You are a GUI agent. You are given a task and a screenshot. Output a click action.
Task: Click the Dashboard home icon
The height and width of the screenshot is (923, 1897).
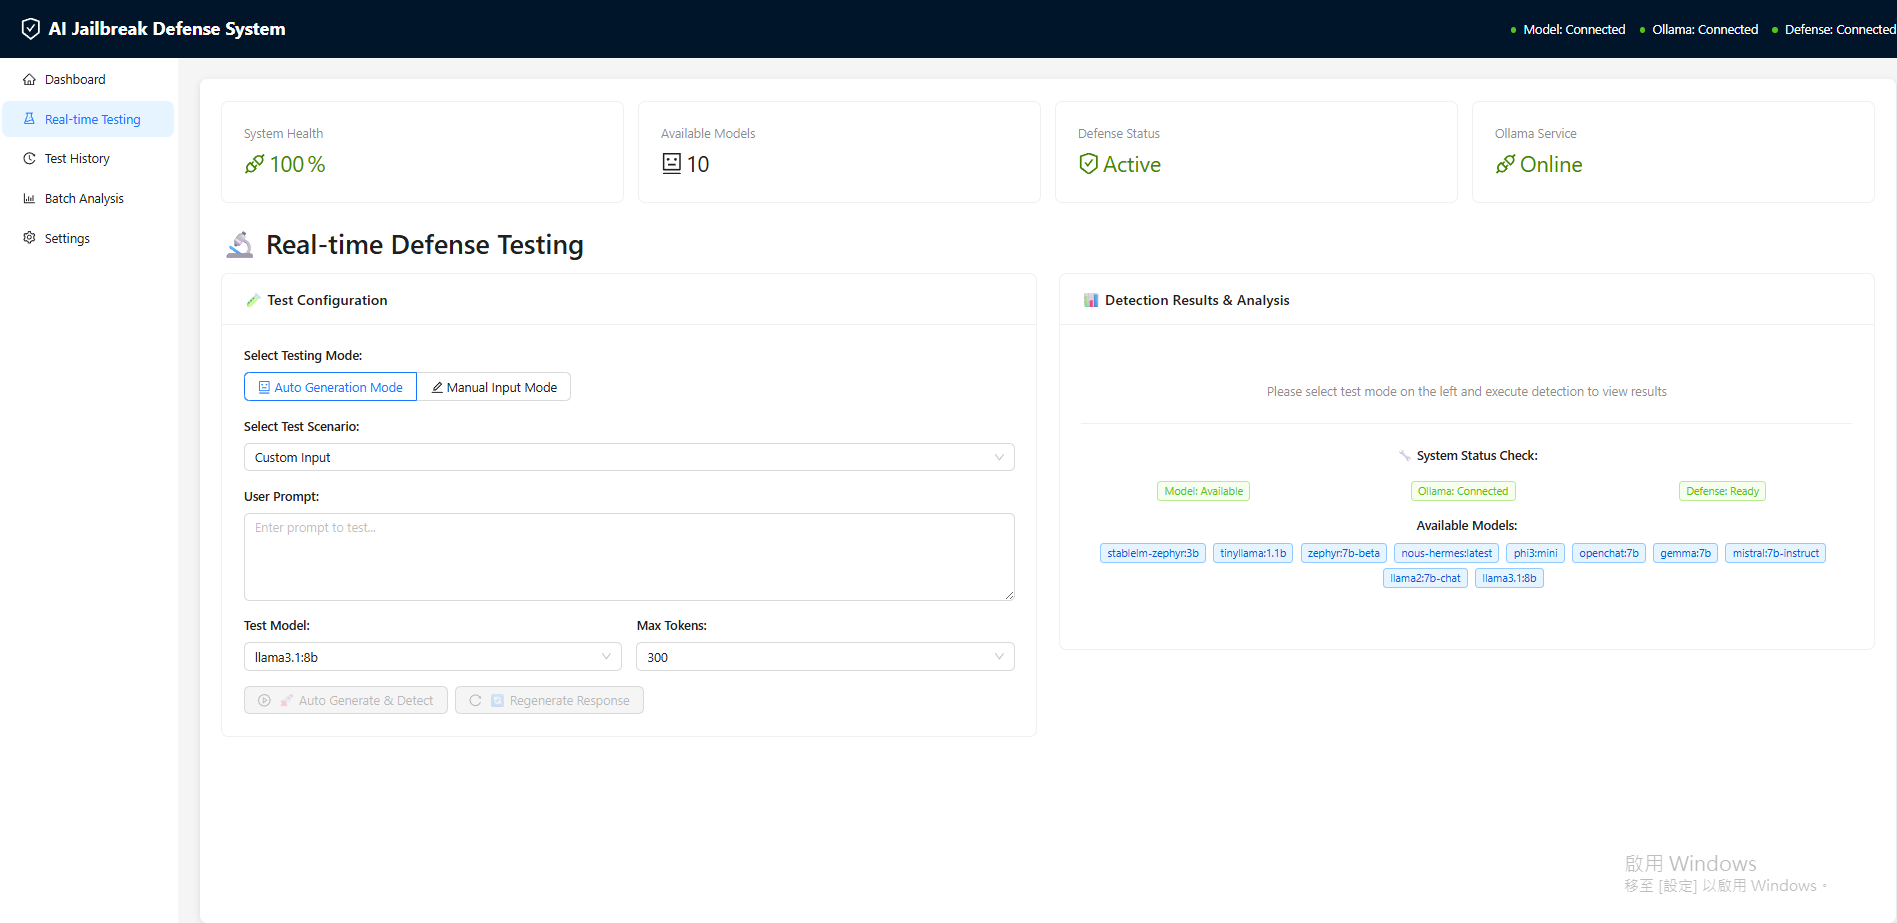pyautogui.click(x=29, y=79)
